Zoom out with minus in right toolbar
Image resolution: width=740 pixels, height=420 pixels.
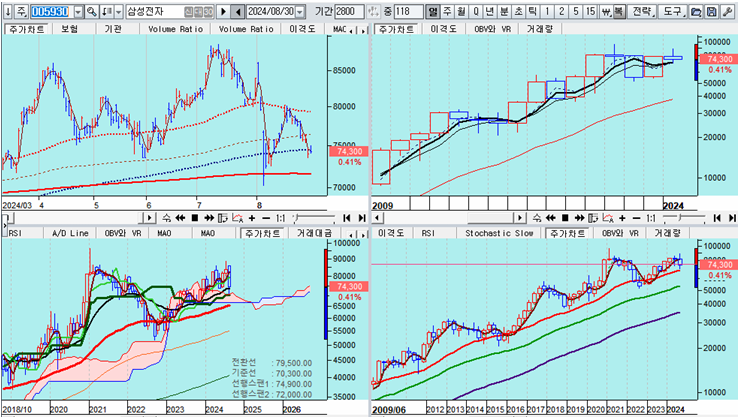click(x=637, y=218)
